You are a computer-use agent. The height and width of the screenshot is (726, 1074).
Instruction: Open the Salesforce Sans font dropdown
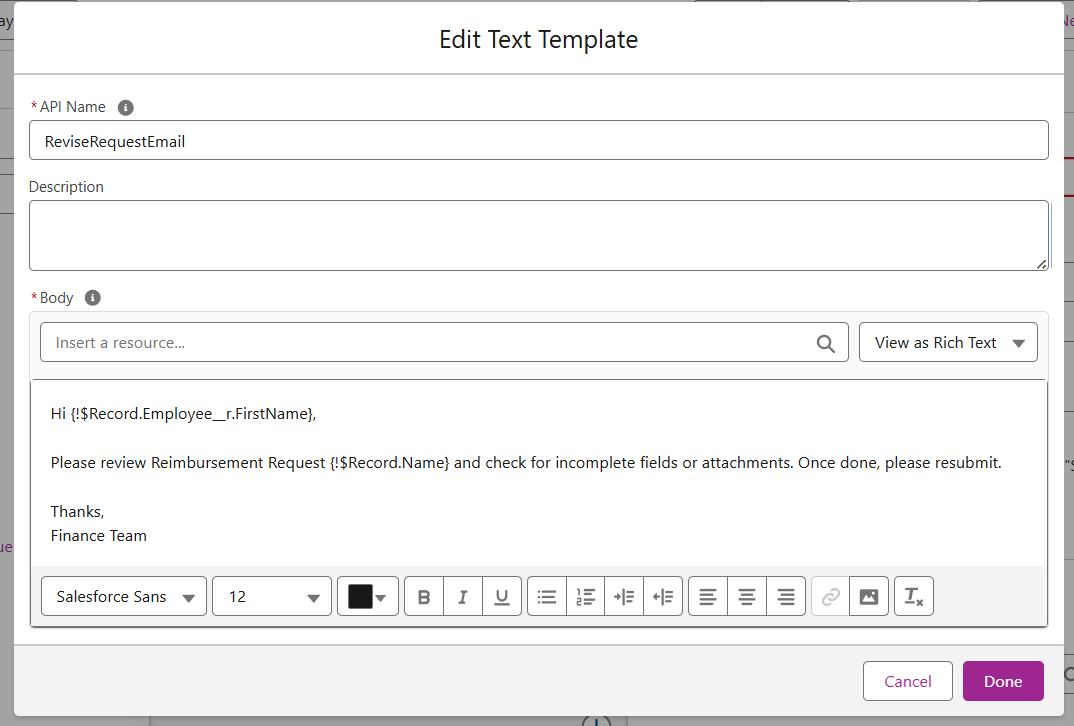(x=124, y=597)
